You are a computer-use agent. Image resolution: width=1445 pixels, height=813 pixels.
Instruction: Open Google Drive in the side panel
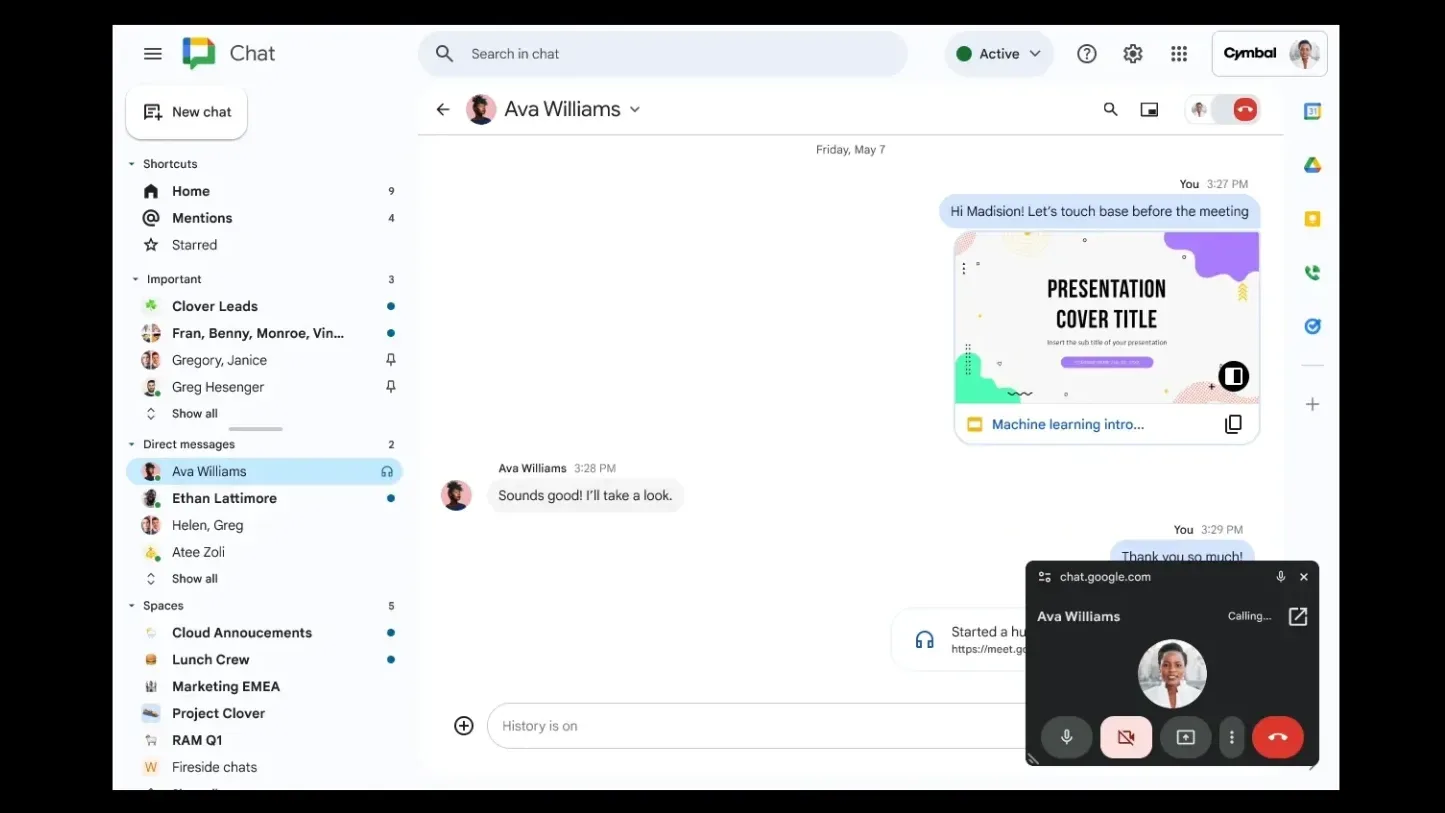(x=1312, y=165)
